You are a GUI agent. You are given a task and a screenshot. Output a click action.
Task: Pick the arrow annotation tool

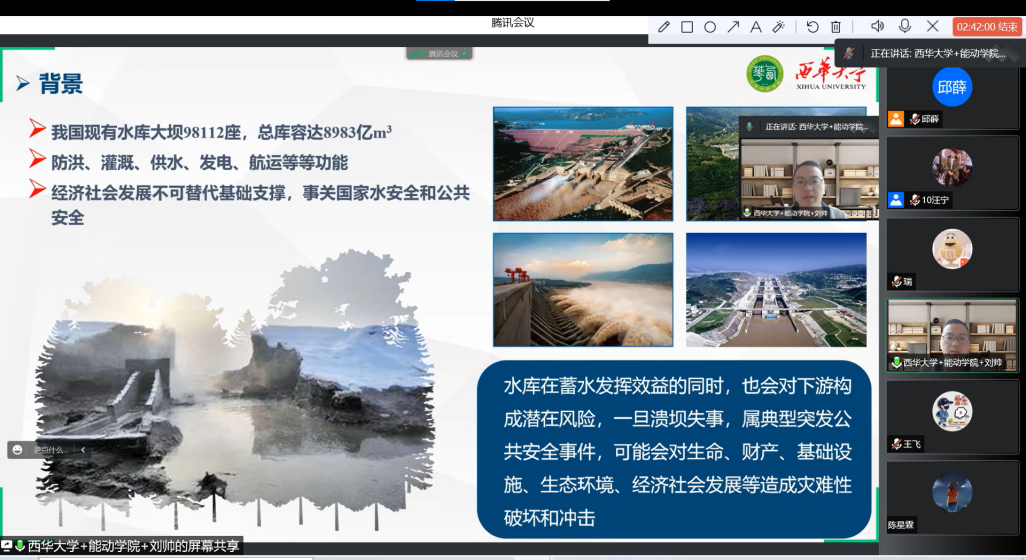pyautogui.click(x=733, y=27)
